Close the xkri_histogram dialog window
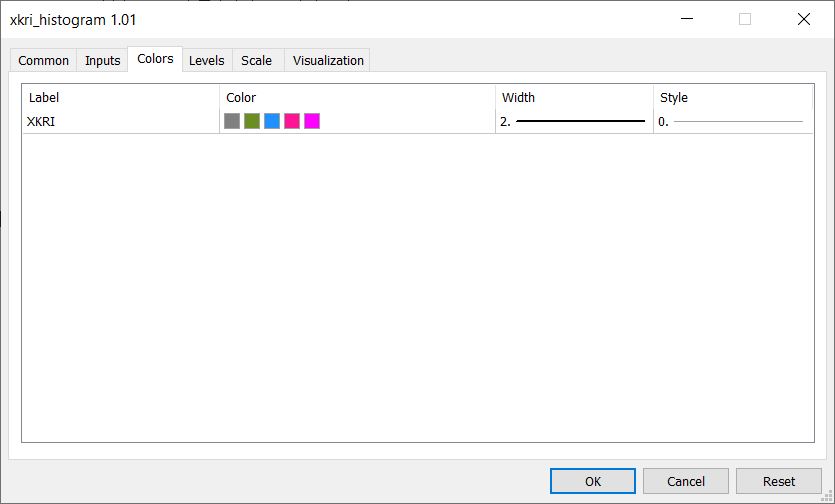Image resolution: width=835 pixels, height=504 pixels. [803, 19]
